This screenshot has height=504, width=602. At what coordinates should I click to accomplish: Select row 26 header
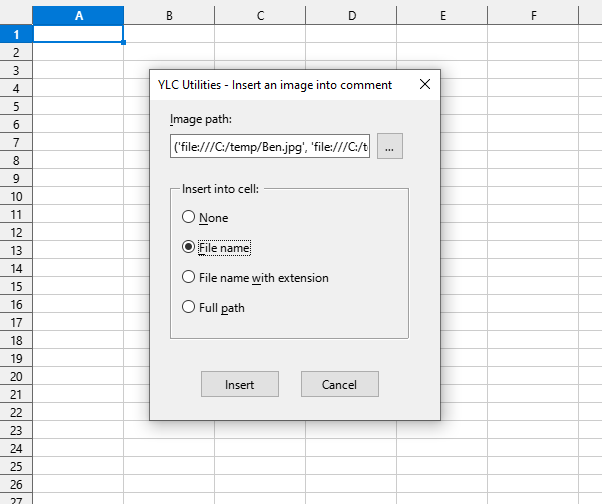(x=16, y=484)
